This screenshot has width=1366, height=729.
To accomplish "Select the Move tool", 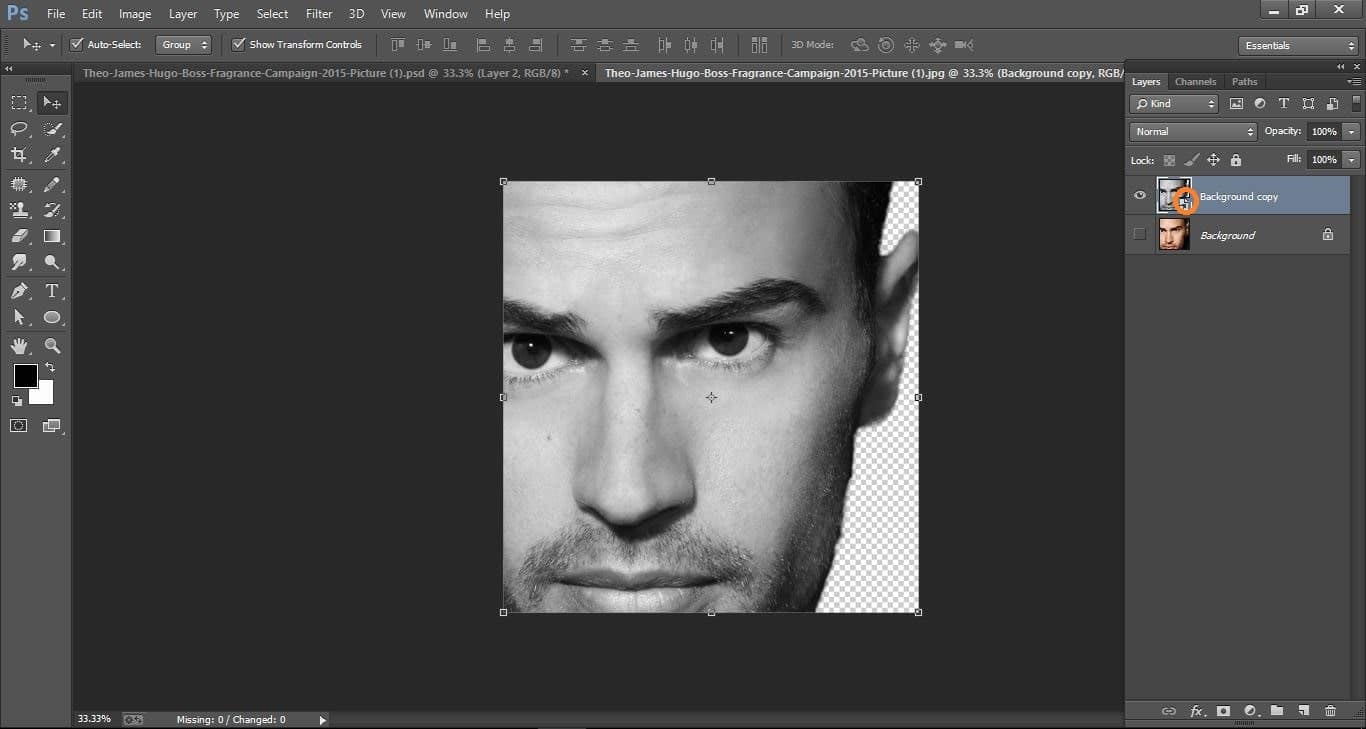I will (x=52, y=104).
